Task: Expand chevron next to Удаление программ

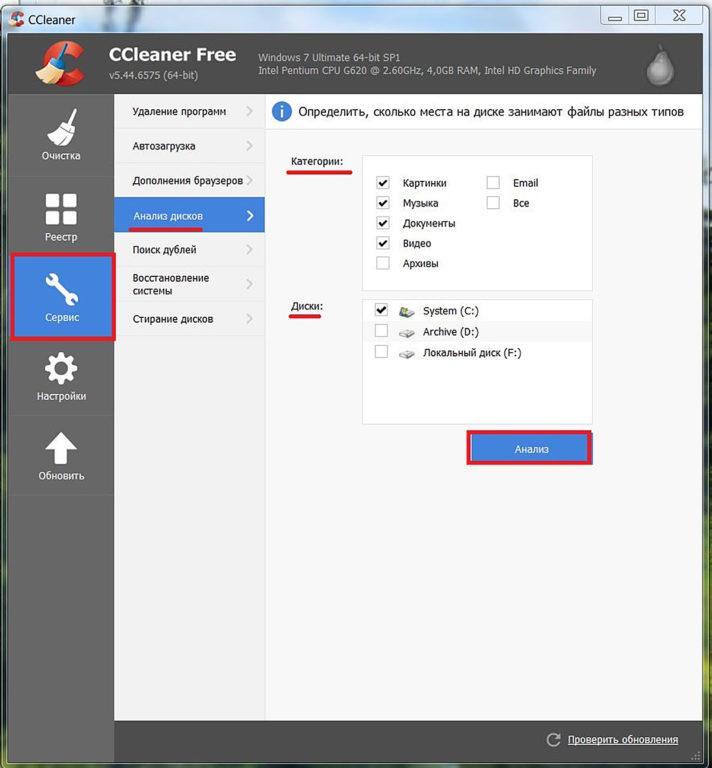Action: [x=250, y=111]
